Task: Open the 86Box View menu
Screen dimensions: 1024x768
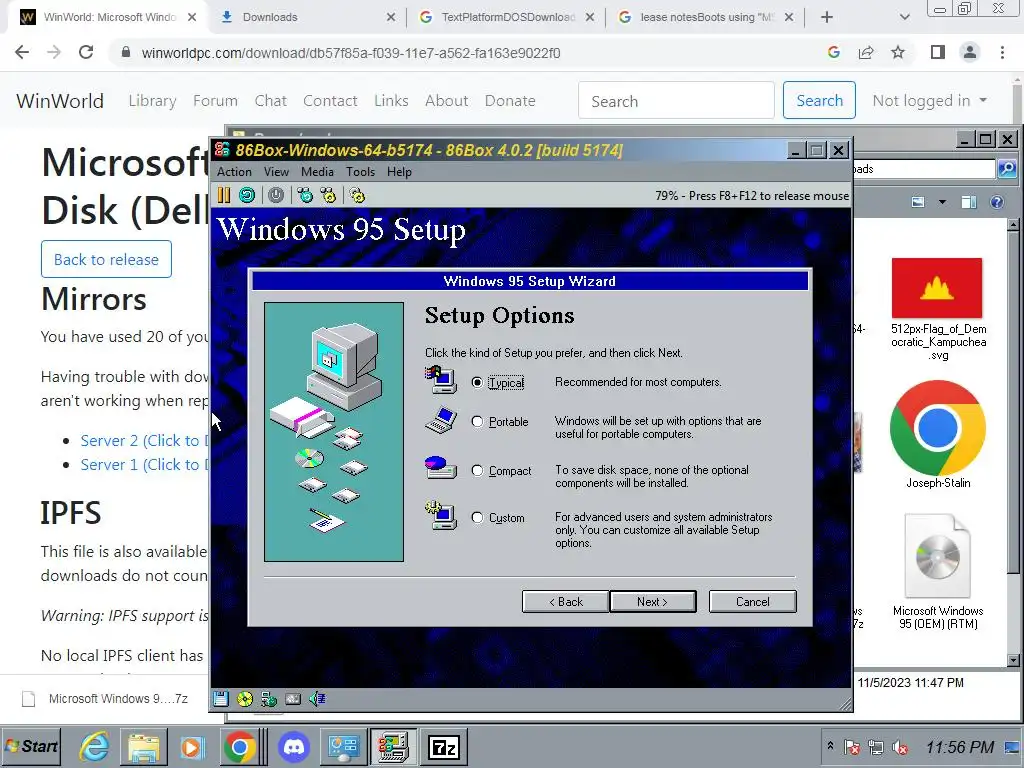Action: pyautogui.click(x=276, y=172)
